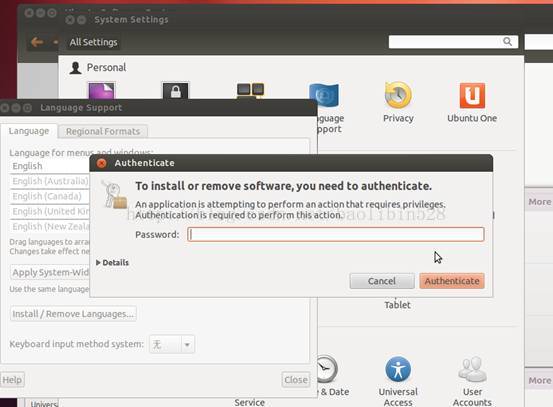Open the purple Appearance icon
553x407 pixels.
(102, 91)
